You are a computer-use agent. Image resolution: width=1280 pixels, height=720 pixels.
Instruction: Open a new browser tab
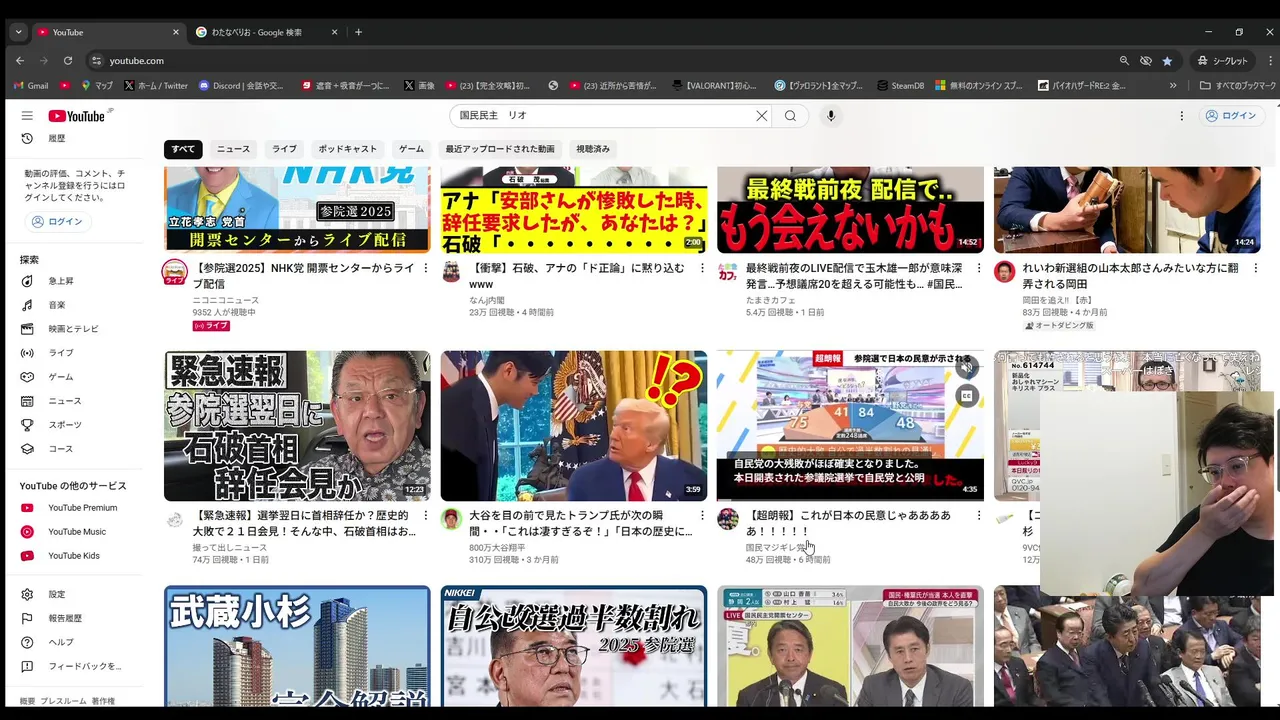(x=358, y=32)
